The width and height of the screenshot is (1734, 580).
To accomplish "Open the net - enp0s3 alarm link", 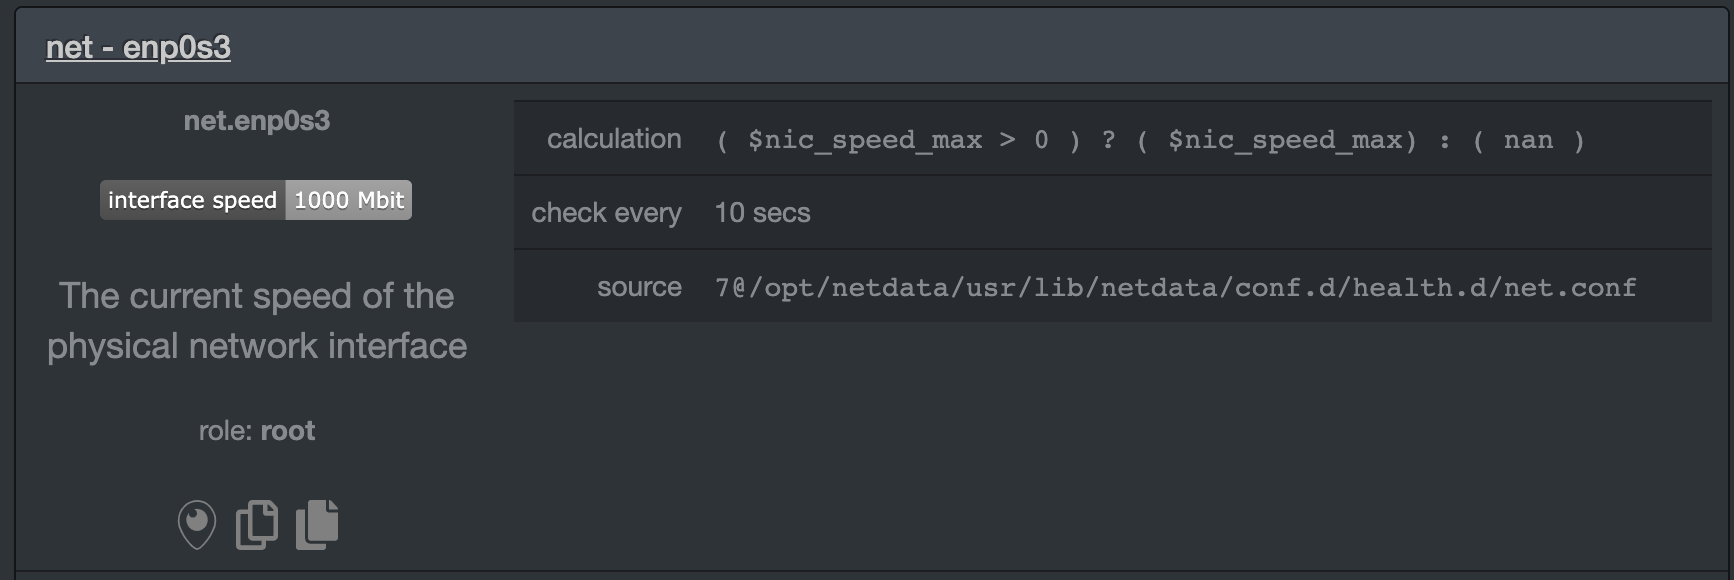I will coord(136,46).
